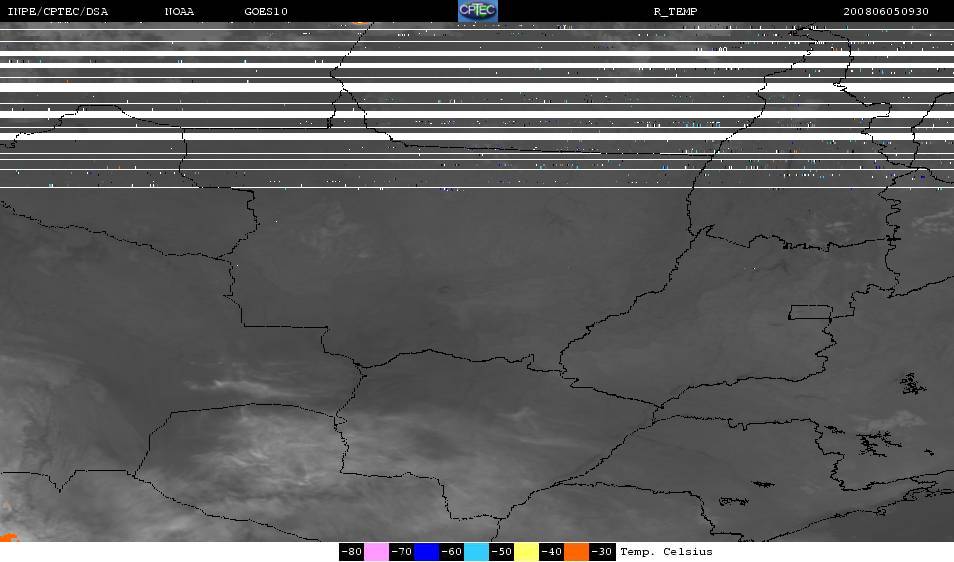Click the GOES10 satellite label
Viewport: 954px width, 562px height.
click(x=266, y=12)
